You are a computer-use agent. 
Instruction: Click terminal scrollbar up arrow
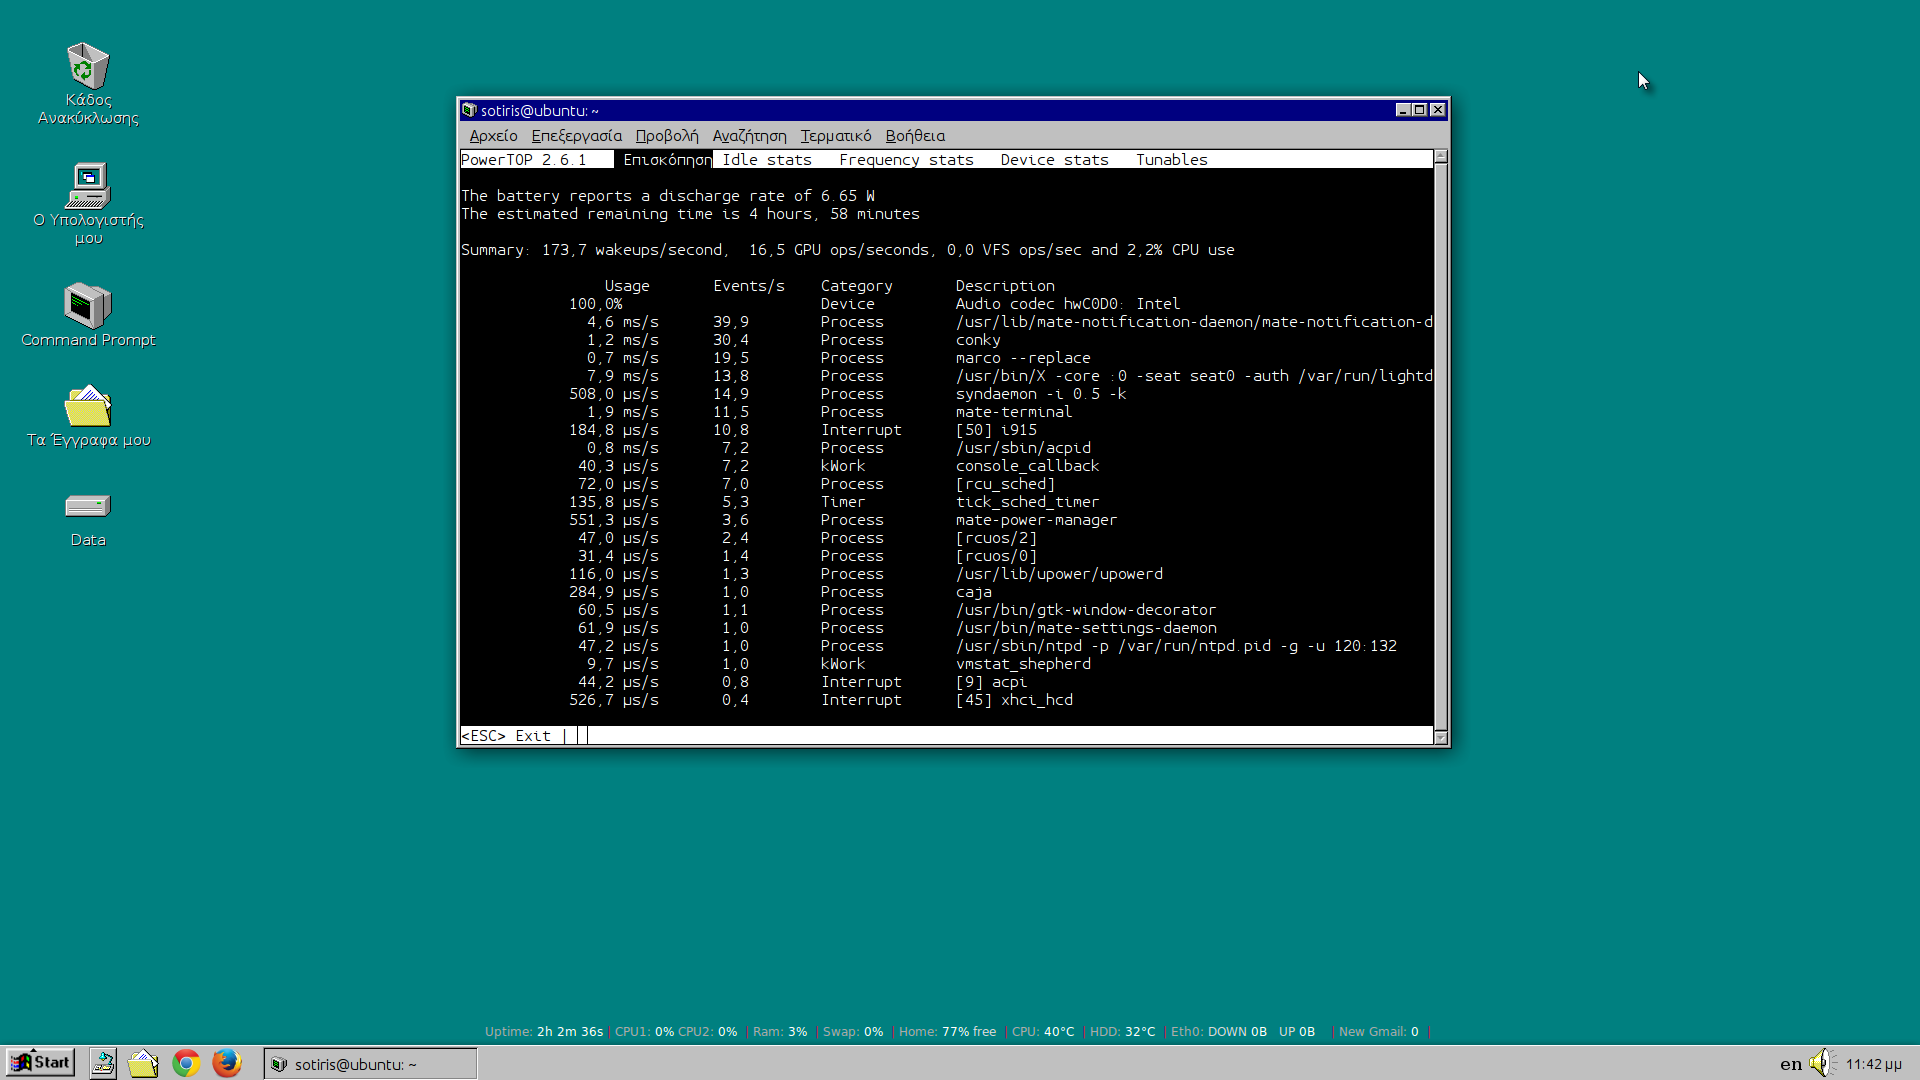click(1441, 157)
